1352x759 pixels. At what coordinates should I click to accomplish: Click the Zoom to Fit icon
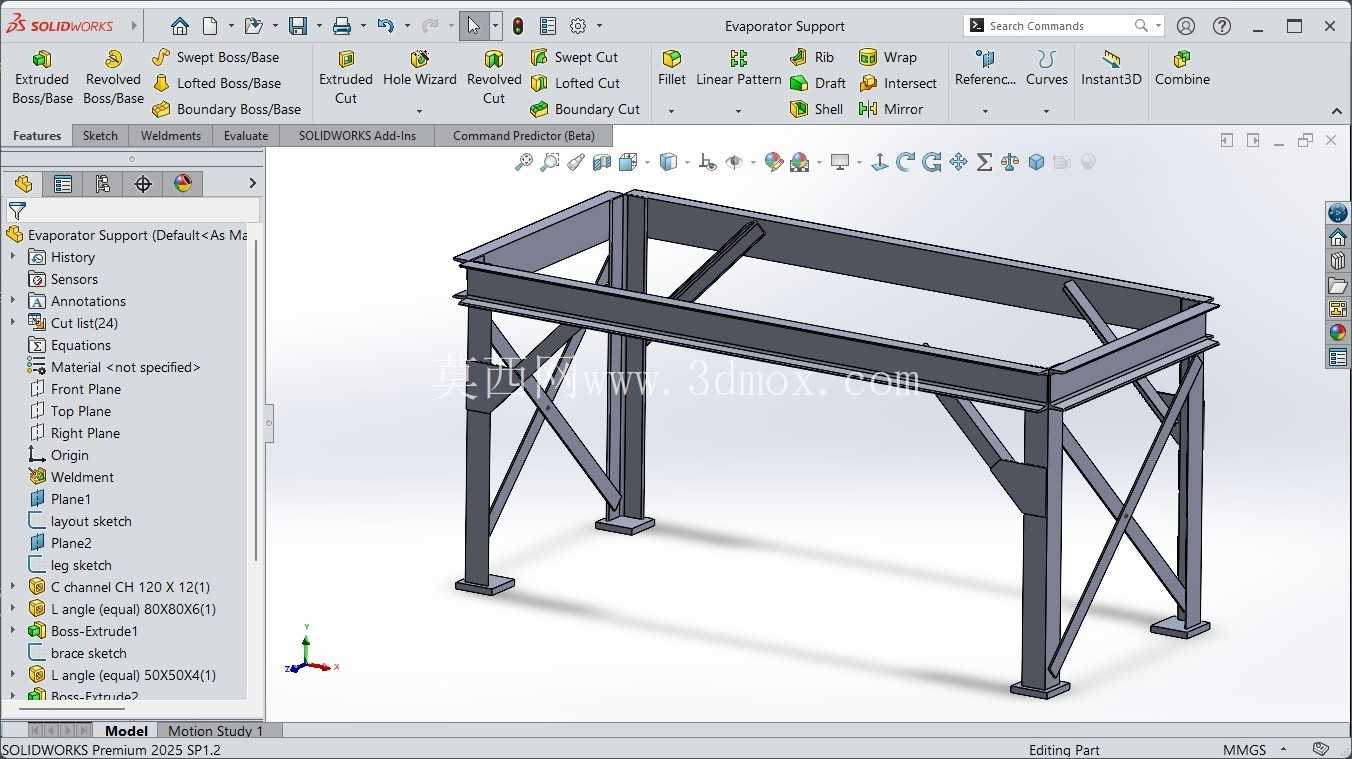[x=524, y=162]
